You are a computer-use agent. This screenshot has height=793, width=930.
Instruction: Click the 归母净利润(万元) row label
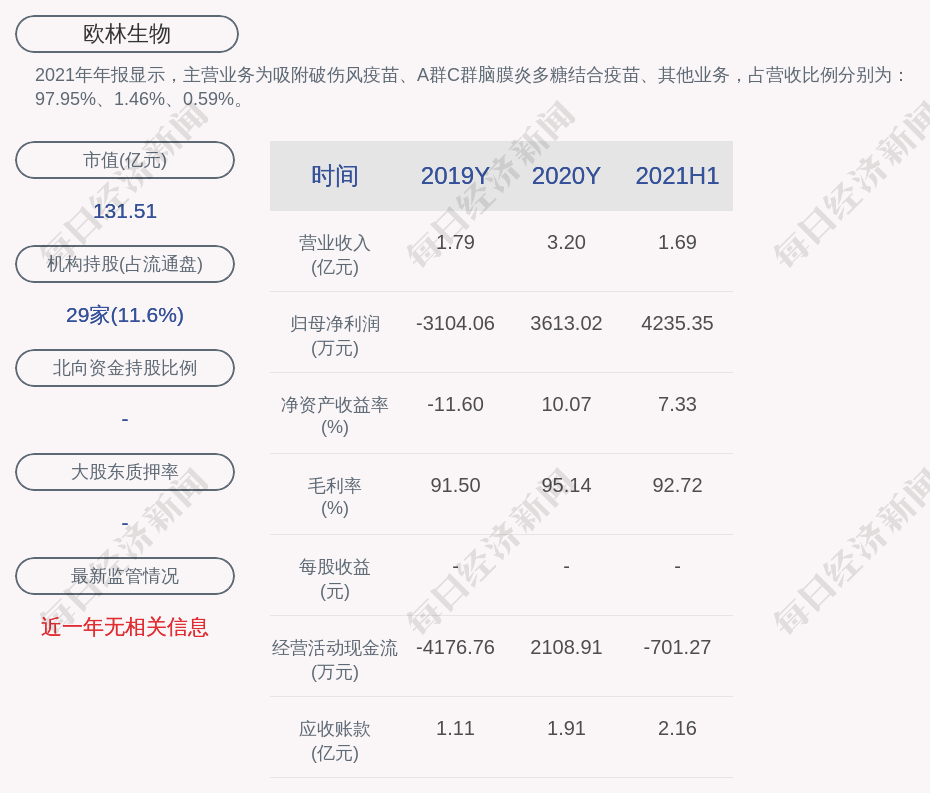pos(335,336)
